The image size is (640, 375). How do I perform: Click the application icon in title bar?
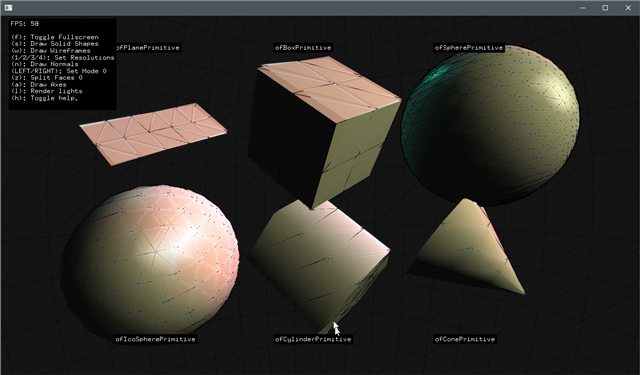pos(8,8)
